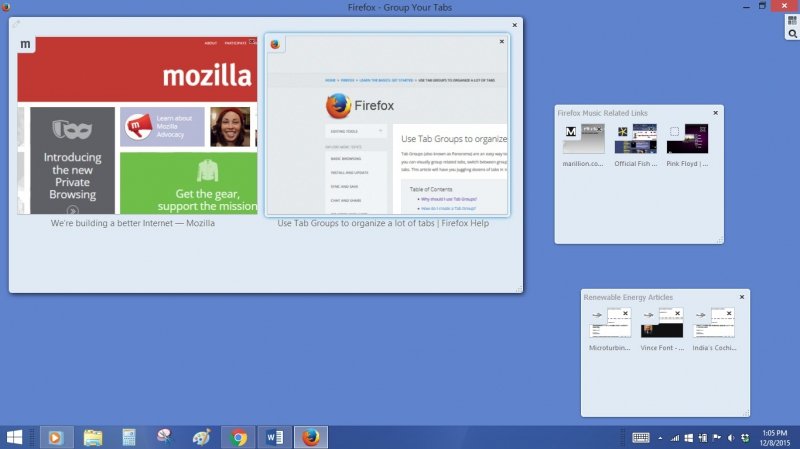800x449 pixels.
Task: Open the marillion.co... tab thumbnail
Action: (x=584, y=138)
